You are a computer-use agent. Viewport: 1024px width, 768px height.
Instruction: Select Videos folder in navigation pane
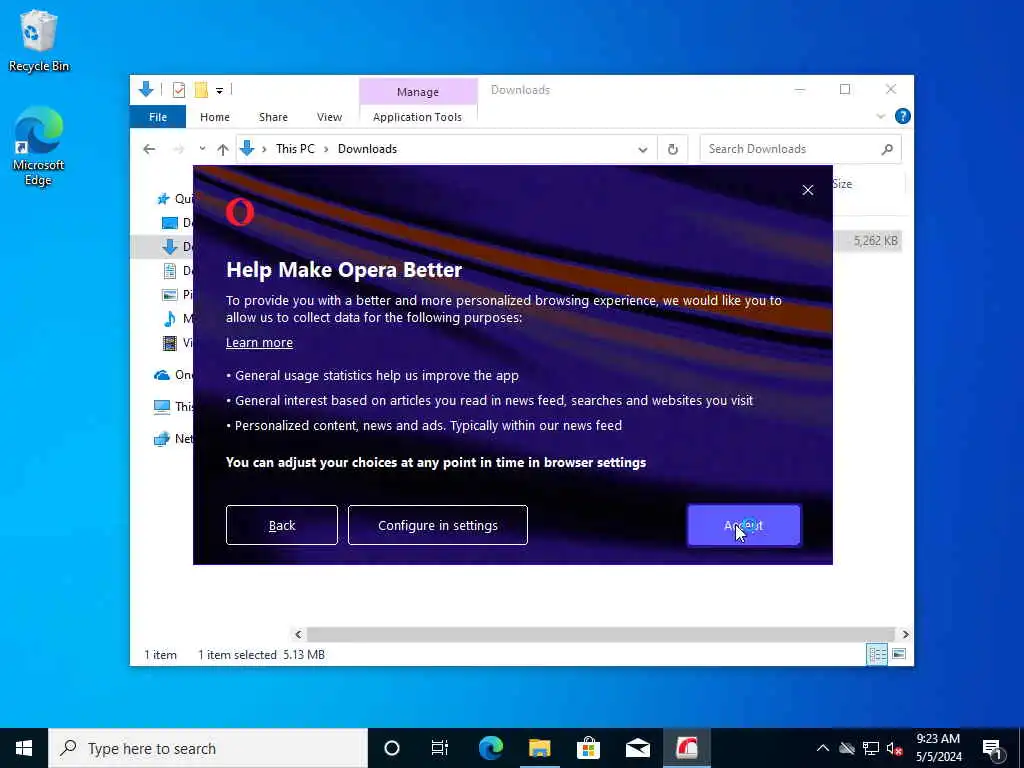point(177,343)
